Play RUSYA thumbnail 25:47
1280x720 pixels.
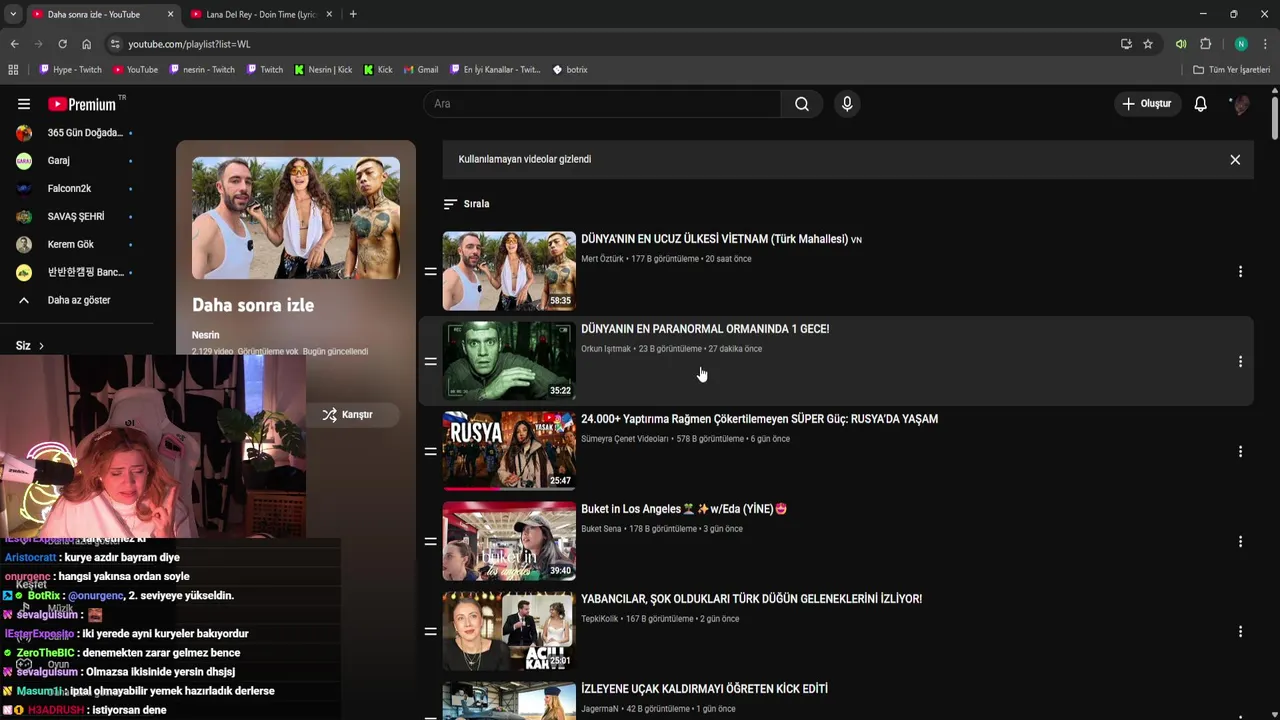coord(509,451)
